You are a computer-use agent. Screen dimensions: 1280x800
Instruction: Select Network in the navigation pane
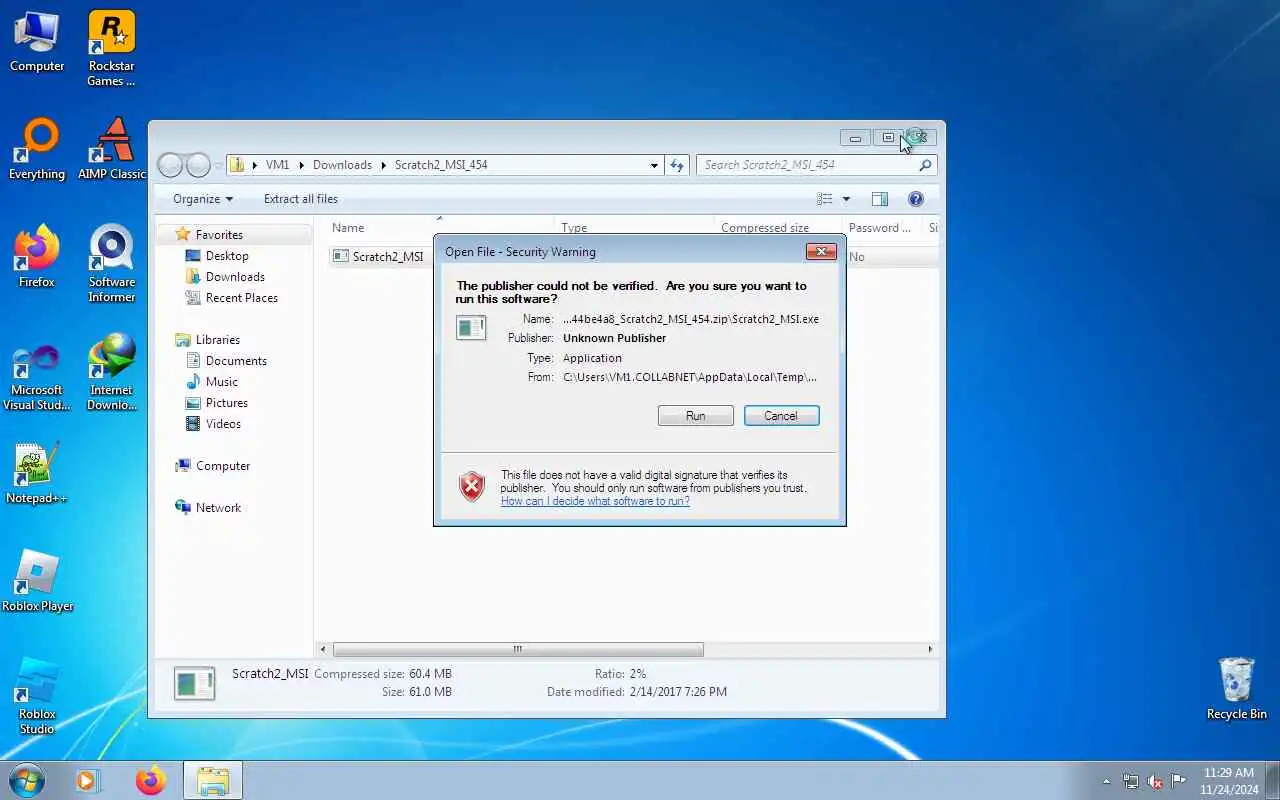click(218, 508)
